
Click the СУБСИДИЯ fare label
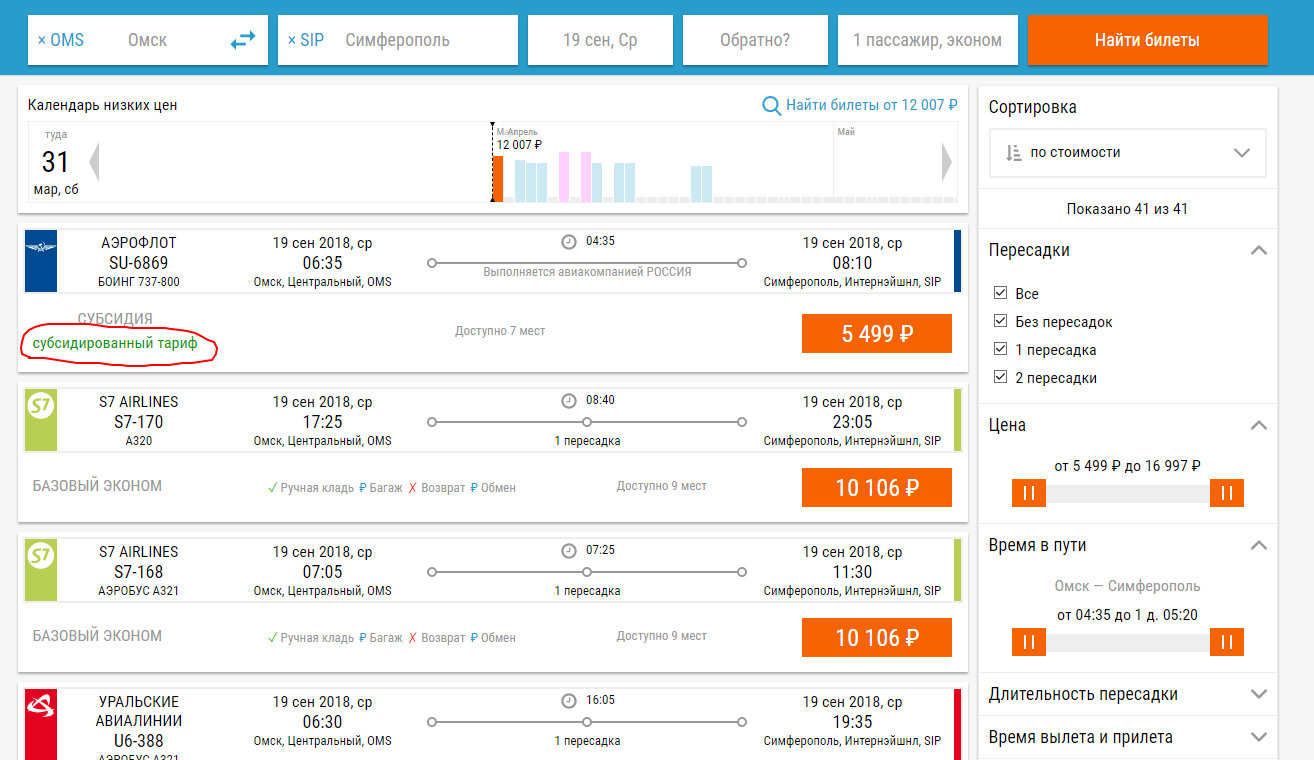(x=115, y=318)
